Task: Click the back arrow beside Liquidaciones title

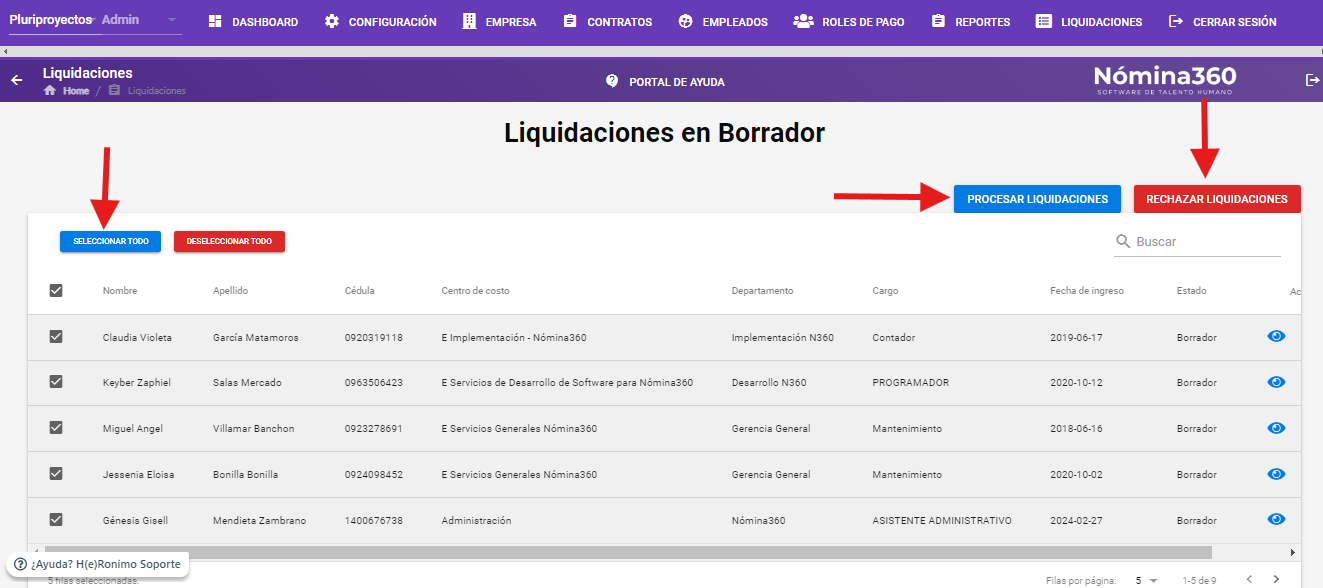Action: [x=16, y=80]
